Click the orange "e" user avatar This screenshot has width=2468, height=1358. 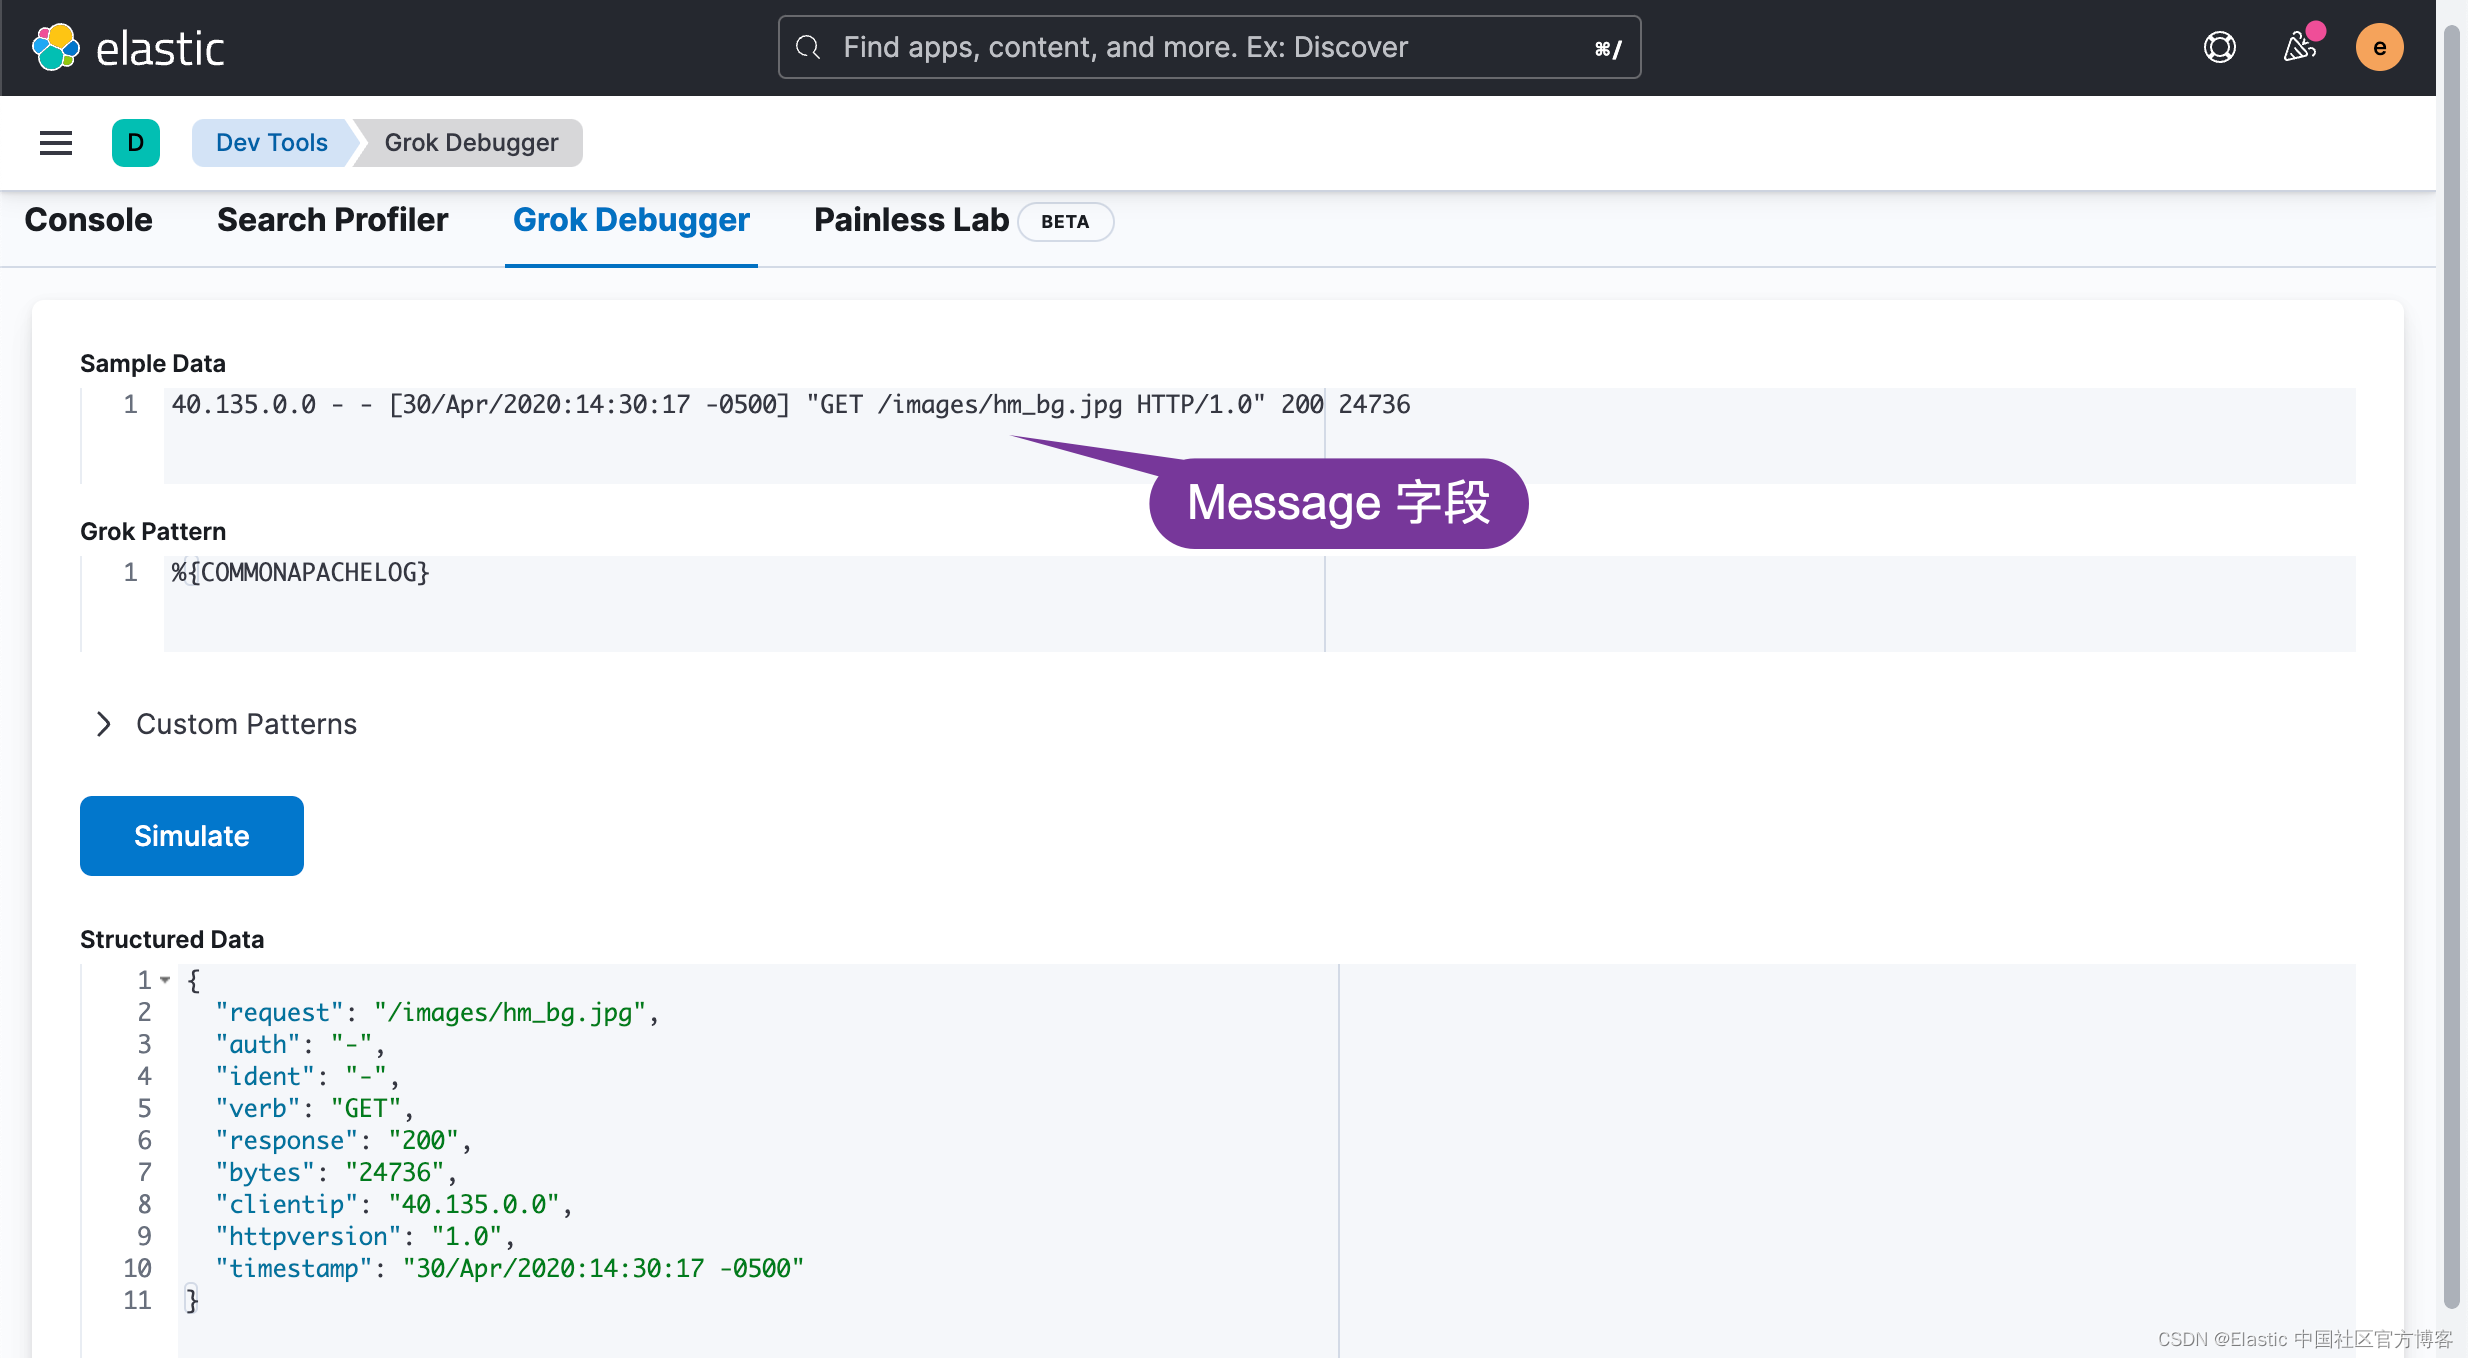[x=2379, y=47]
